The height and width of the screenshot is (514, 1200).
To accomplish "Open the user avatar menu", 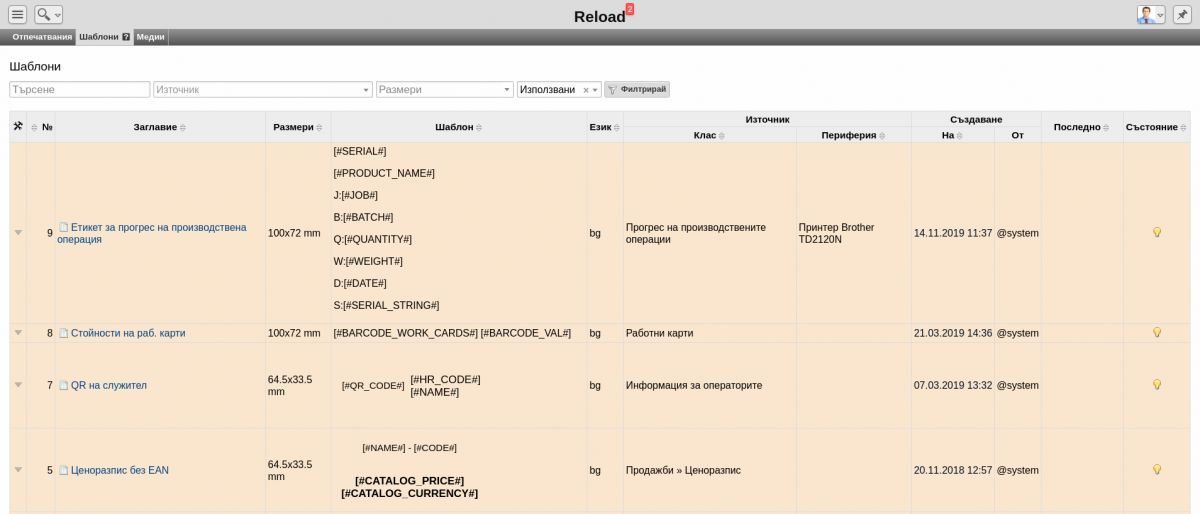I will coord(1151,14).
